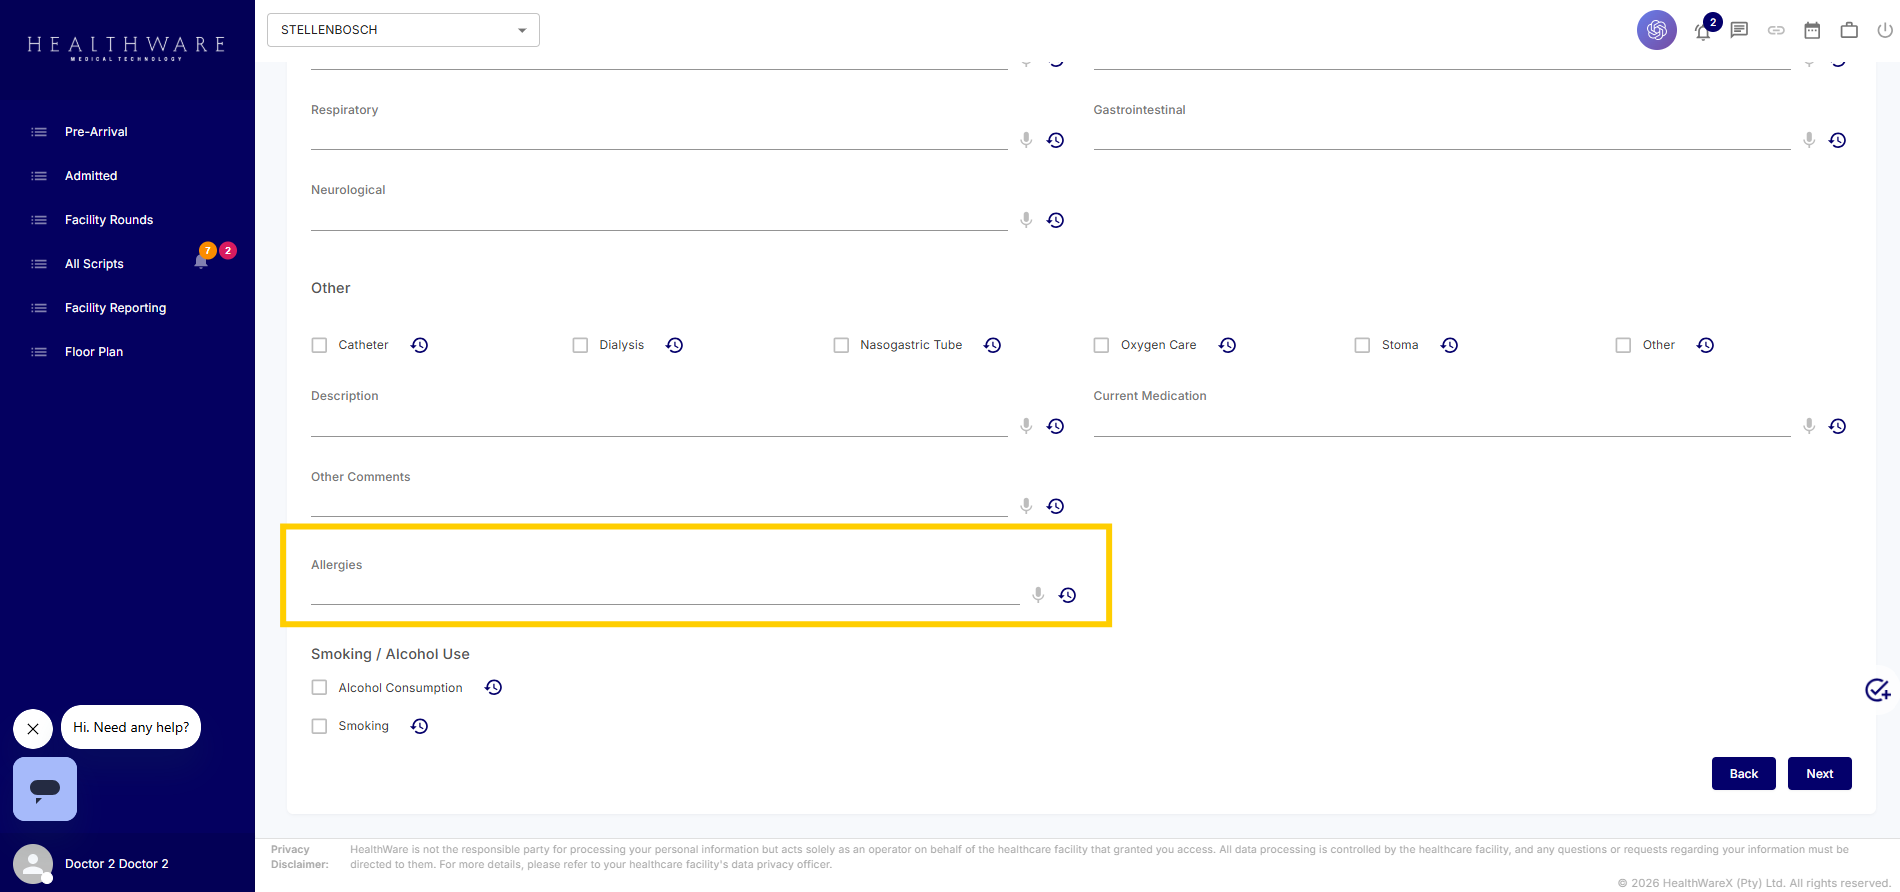View history for Respiratory field
The height and width of the screenshot is (892, 1900).
click(1055, 140)
